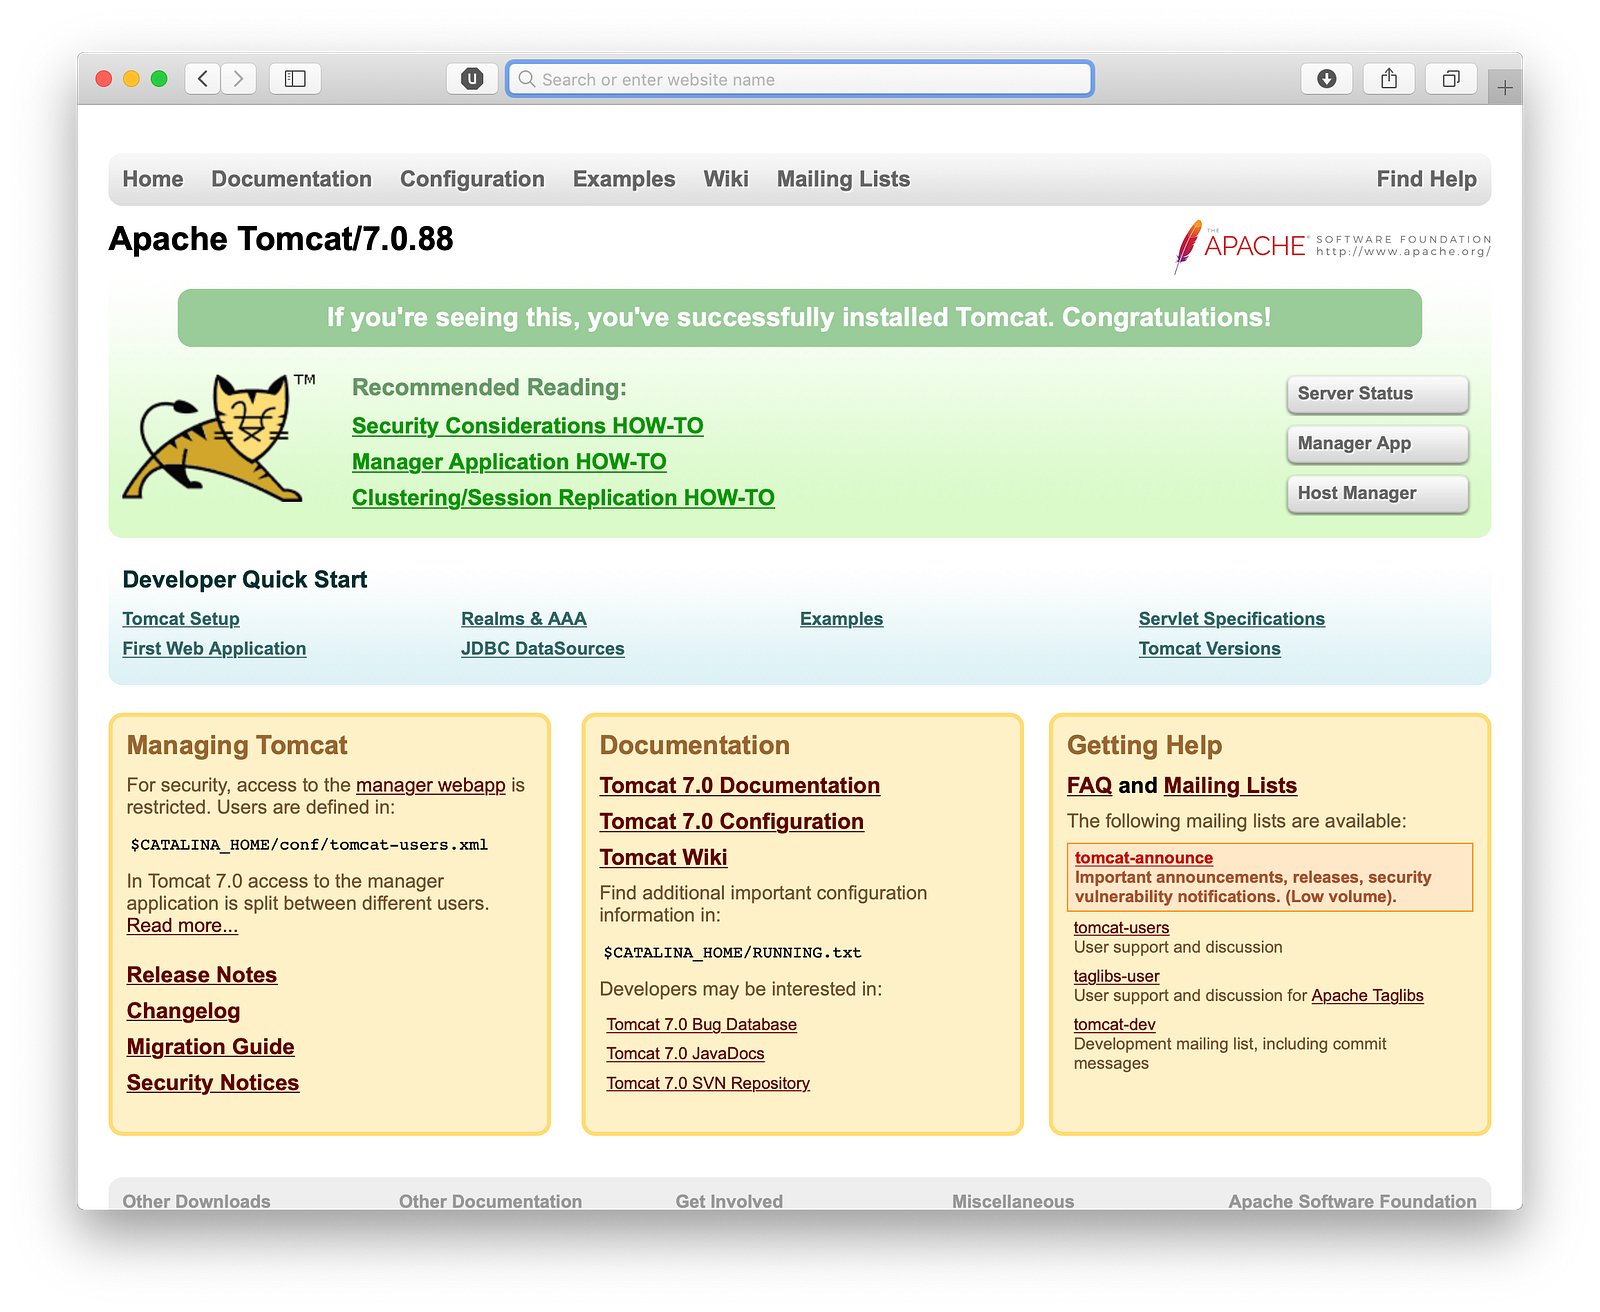
Task: Focus the Safari address search field
Action: click(x=800, y=79)
